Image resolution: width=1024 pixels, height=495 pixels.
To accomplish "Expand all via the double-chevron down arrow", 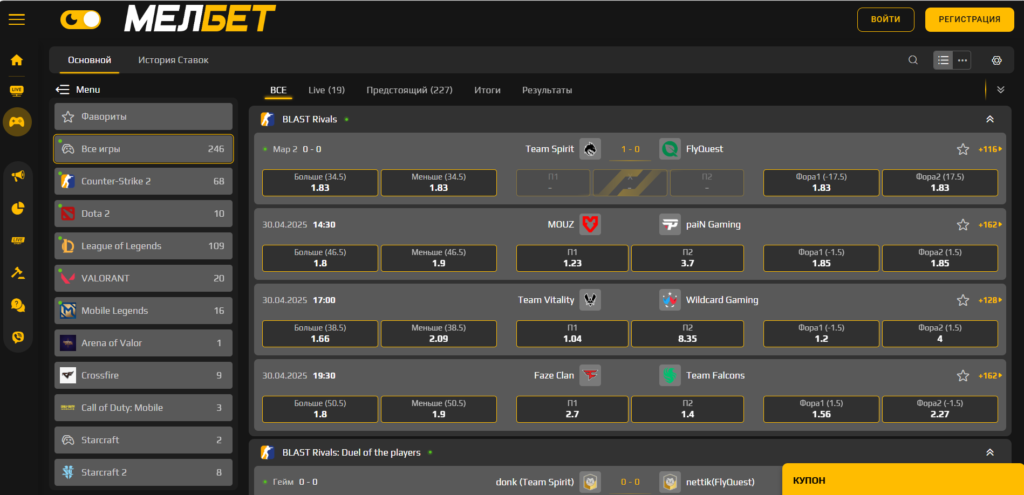I will pos(1000,89).
